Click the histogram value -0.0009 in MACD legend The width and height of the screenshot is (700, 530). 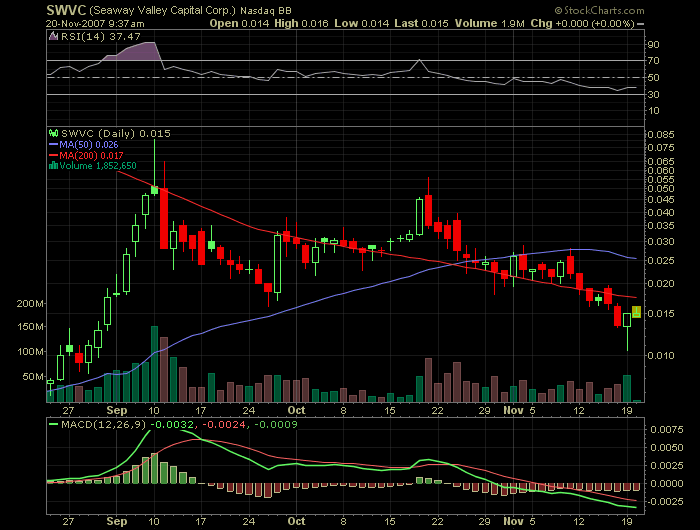click(275, 424)
